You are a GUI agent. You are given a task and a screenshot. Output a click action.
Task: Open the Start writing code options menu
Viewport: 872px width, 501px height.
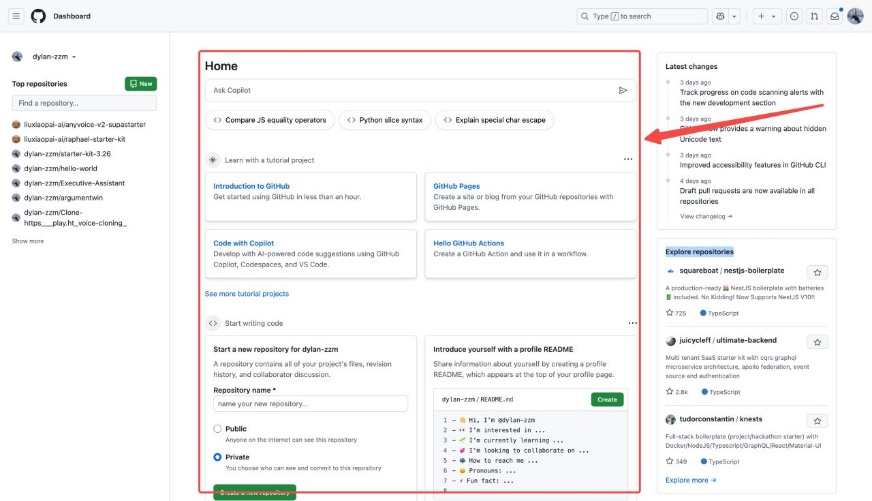(632, 323)
